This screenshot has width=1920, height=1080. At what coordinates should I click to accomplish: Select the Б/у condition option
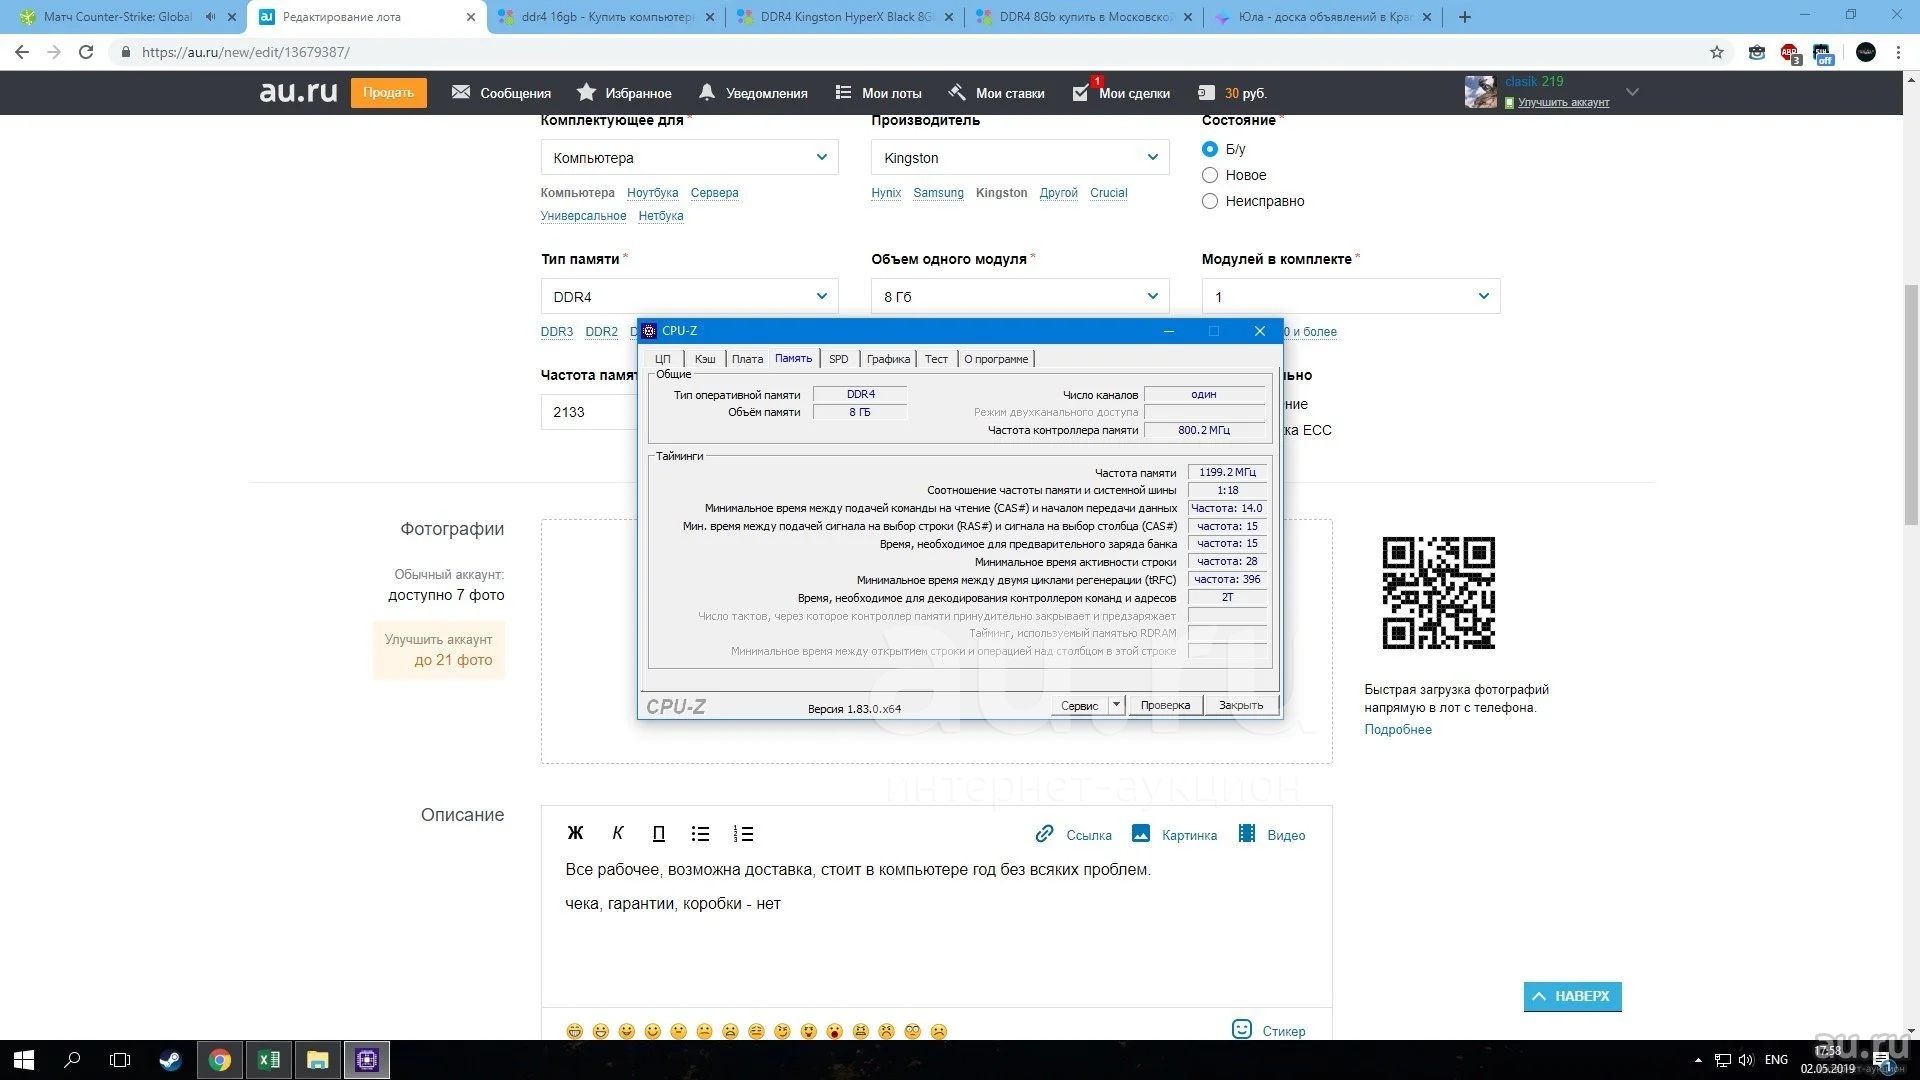click(1210, 149)
